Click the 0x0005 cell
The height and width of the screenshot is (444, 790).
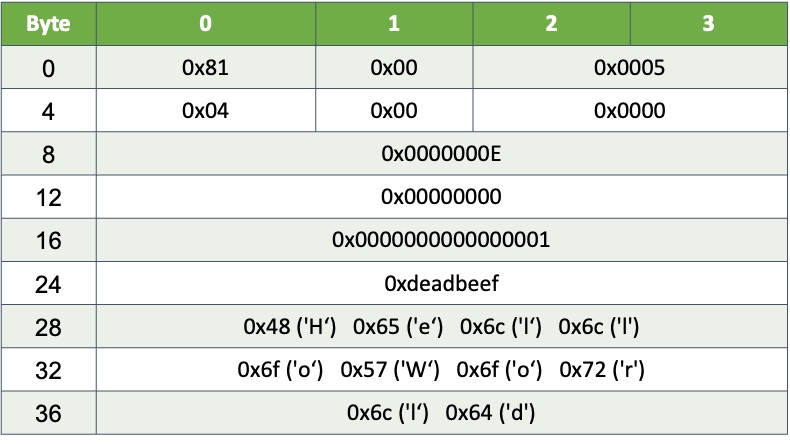(629, 68)
